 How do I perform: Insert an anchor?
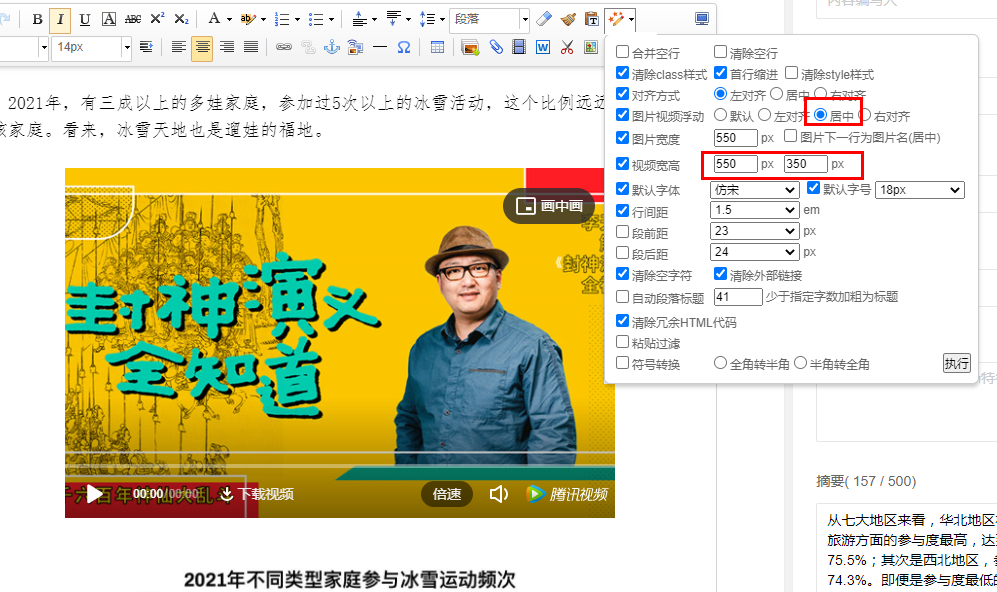332,47
